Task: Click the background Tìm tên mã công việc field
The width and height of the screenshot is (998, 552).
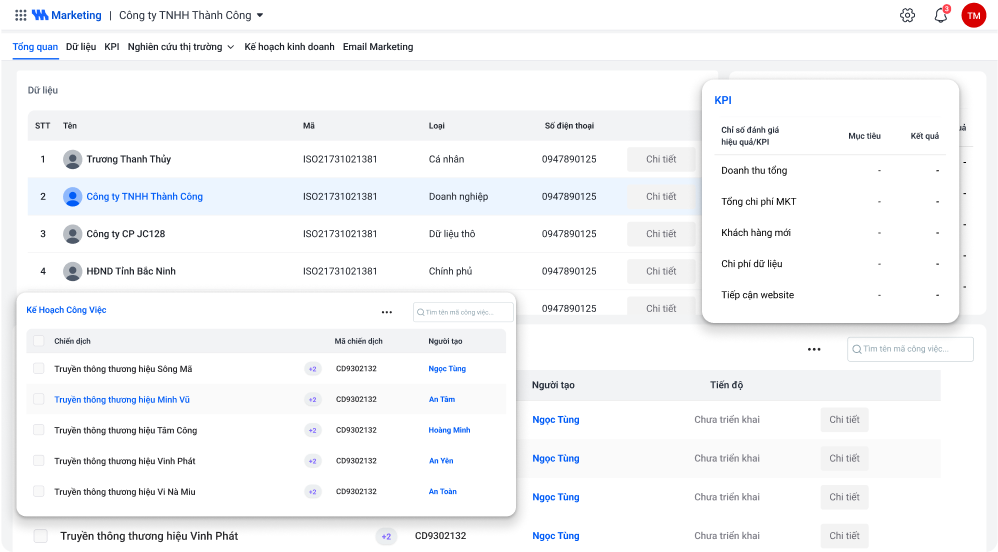Action: coord(910,349)
